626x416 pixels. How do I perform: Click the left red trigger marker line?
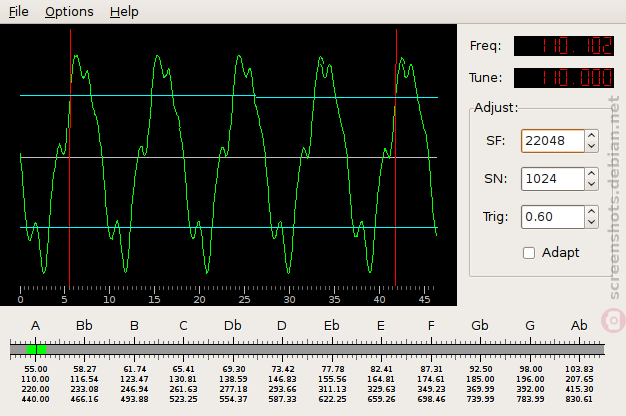pos(70,158)
